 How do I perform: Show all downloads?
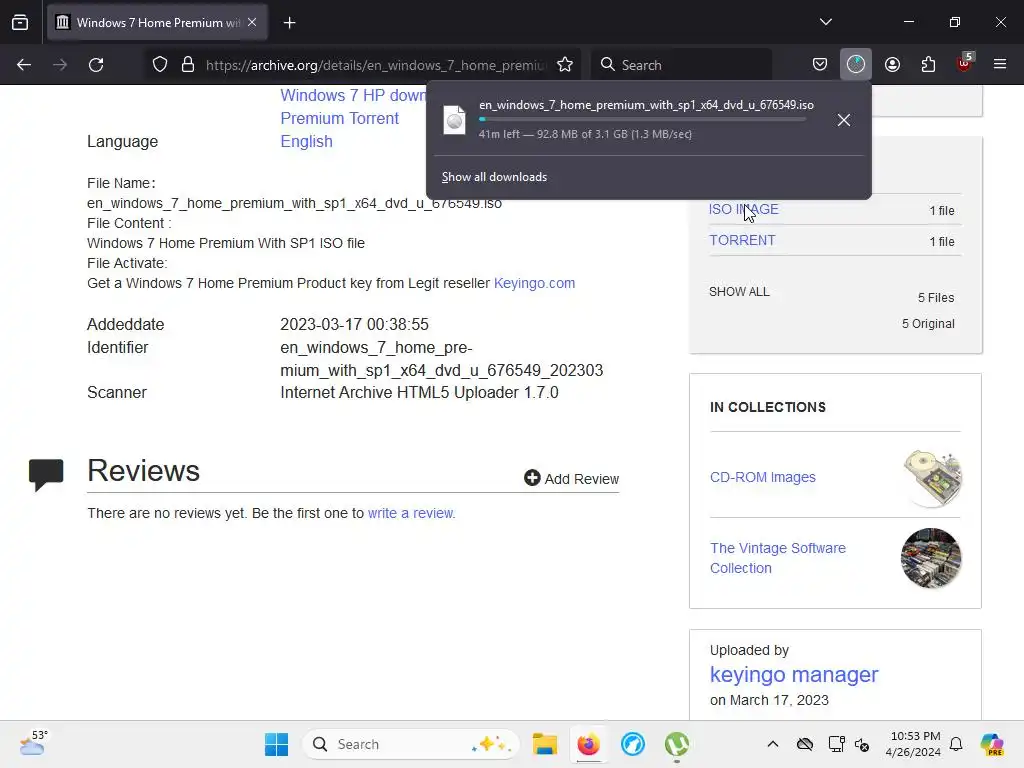pos(494,177)
